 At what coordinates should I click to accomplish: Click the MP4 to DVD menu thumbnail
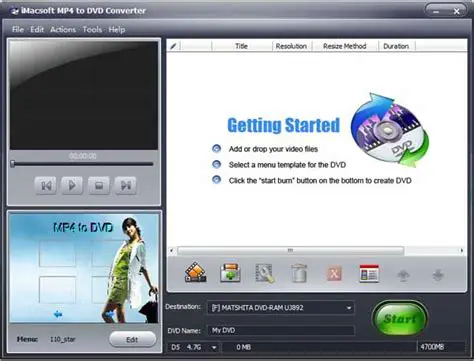tap(84, 268)
